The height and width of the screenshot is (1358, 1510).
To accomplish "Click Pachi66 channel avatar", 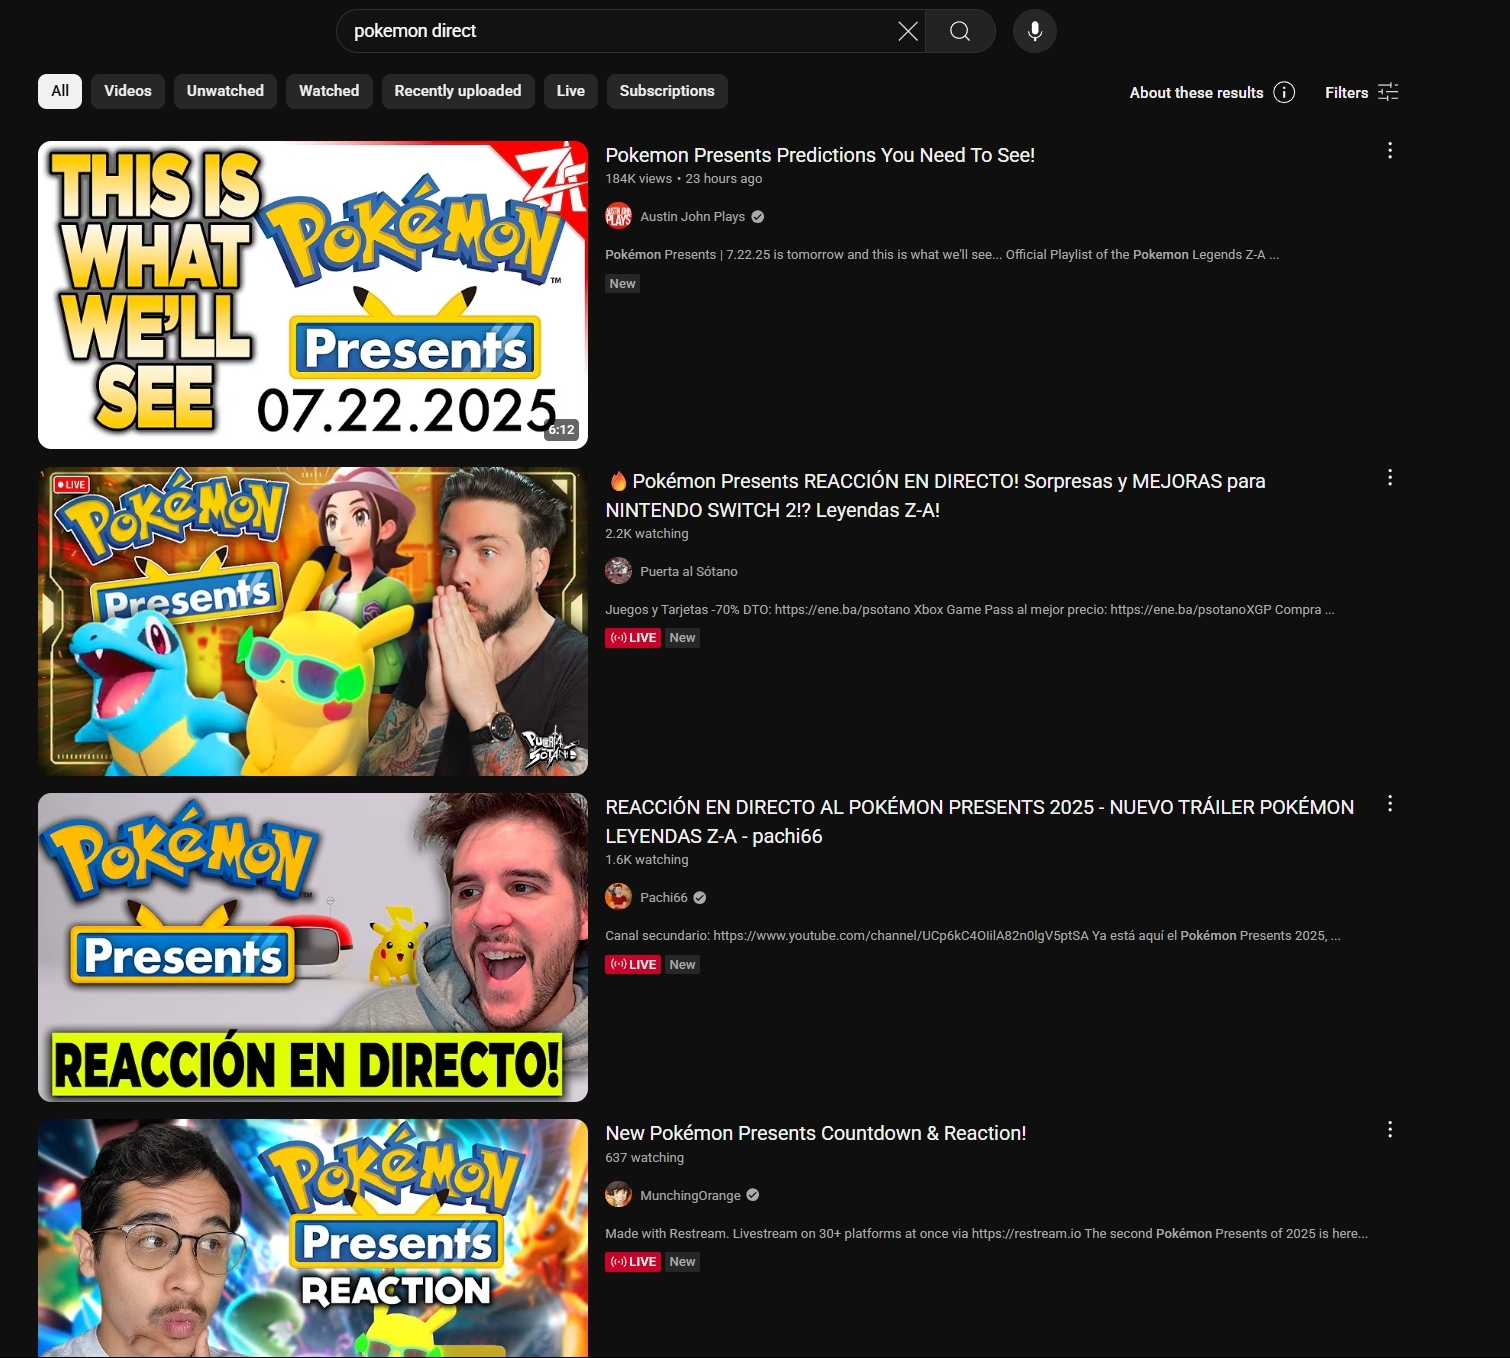I will (x=618, y=897).
